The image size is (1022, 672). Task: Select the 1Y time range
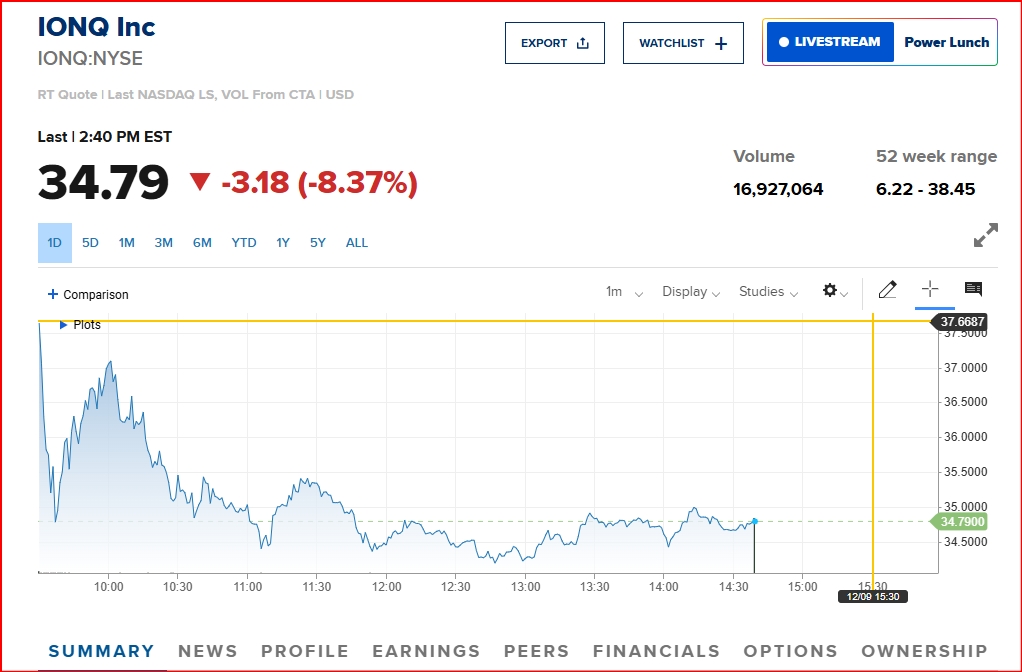[x=283, y=243]
